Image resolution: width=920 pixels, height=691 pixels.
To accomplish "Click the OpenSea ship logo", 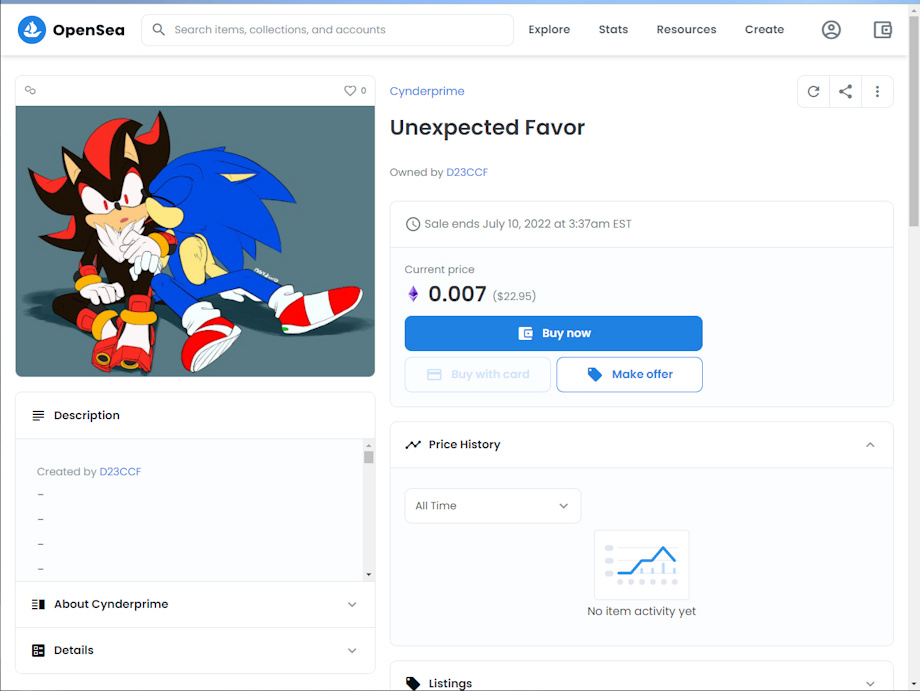I will (x=32, y=30).
